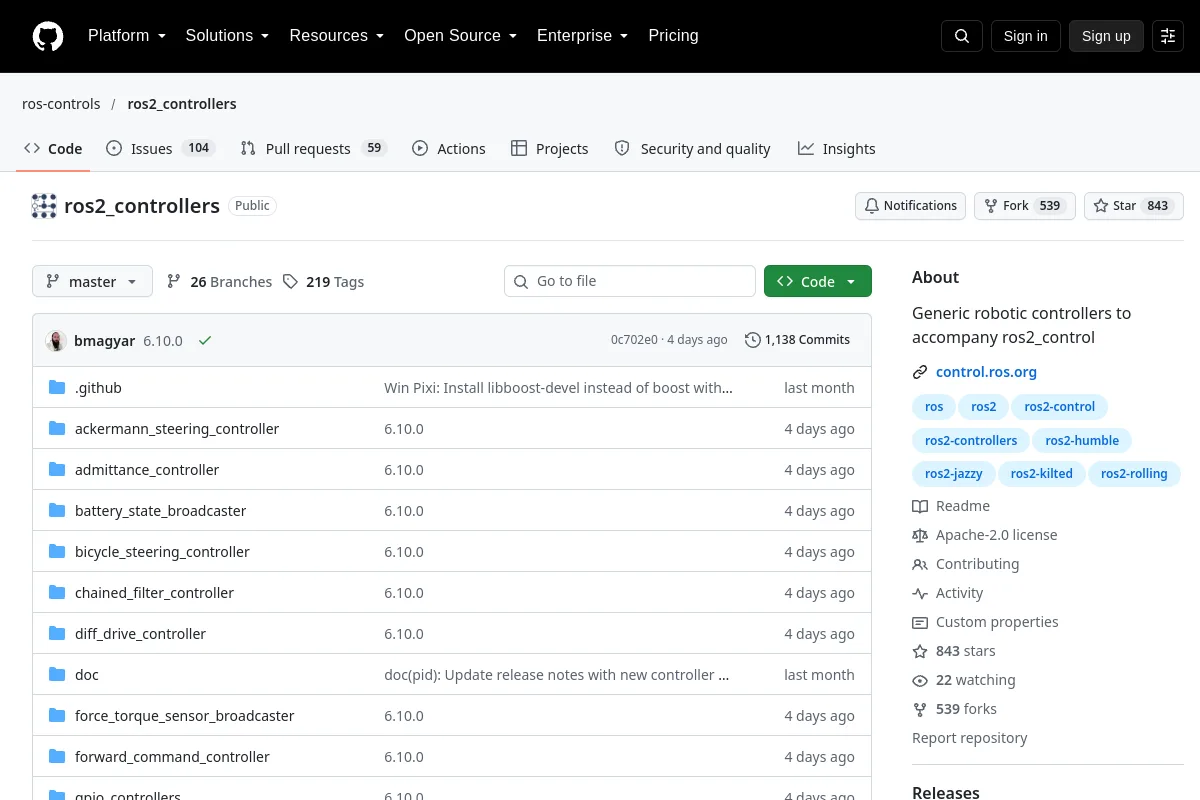Image resolution: width=1200 pixels, height=800 pixels.
Task: Expand the Resources menu
Action: [336, 36]
